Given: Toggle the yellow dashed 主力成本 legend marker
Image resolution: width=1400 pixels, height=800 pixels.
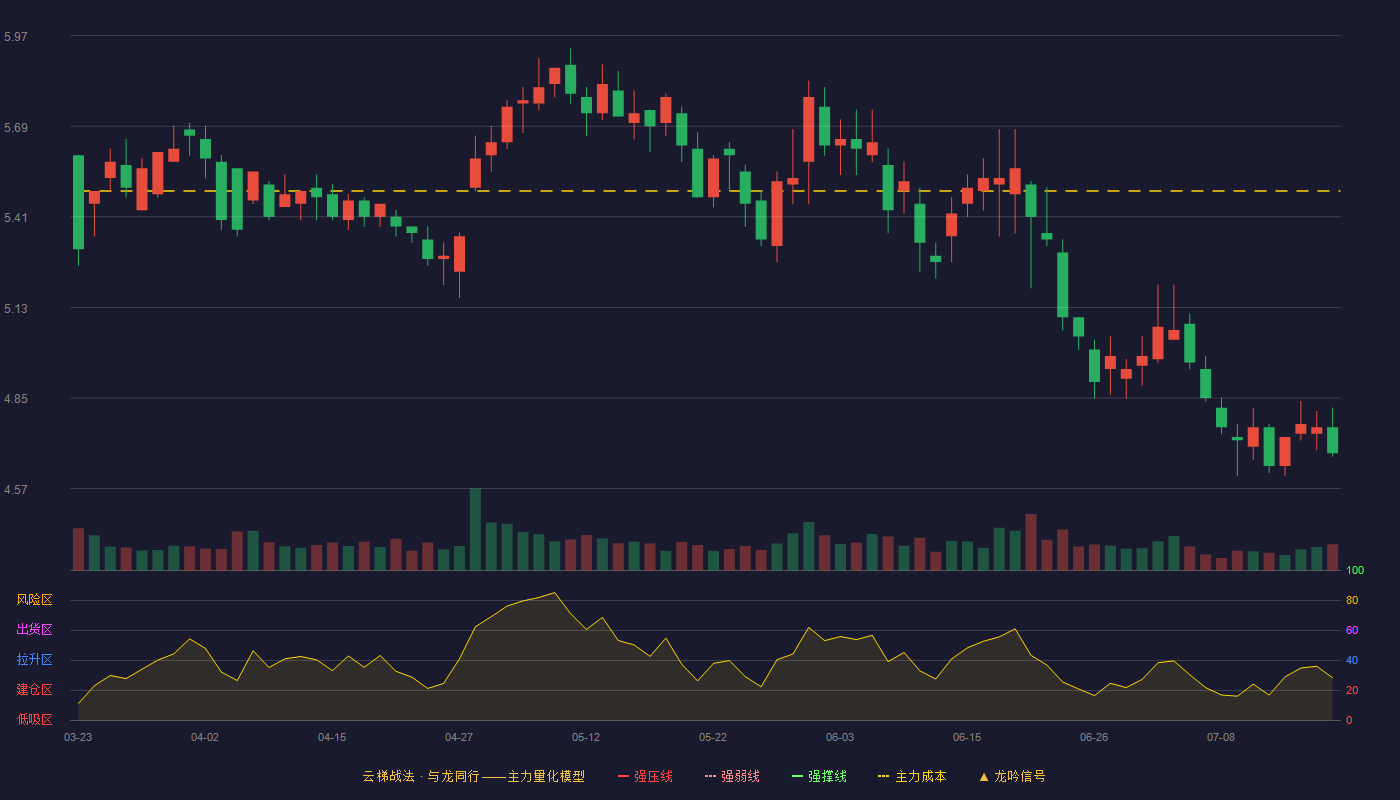Looking at the screenshot, I should [883, 776].
